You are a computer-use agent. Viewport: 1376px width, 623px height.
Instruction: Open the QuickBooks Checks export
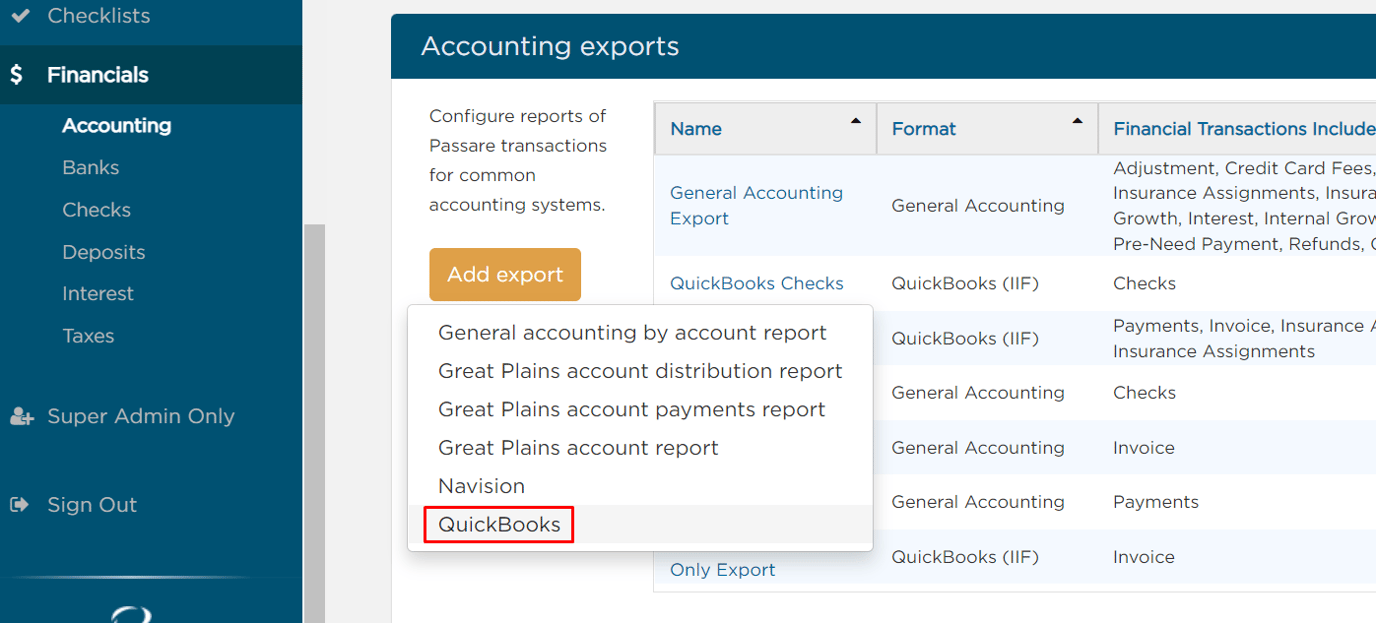point(756,283)
